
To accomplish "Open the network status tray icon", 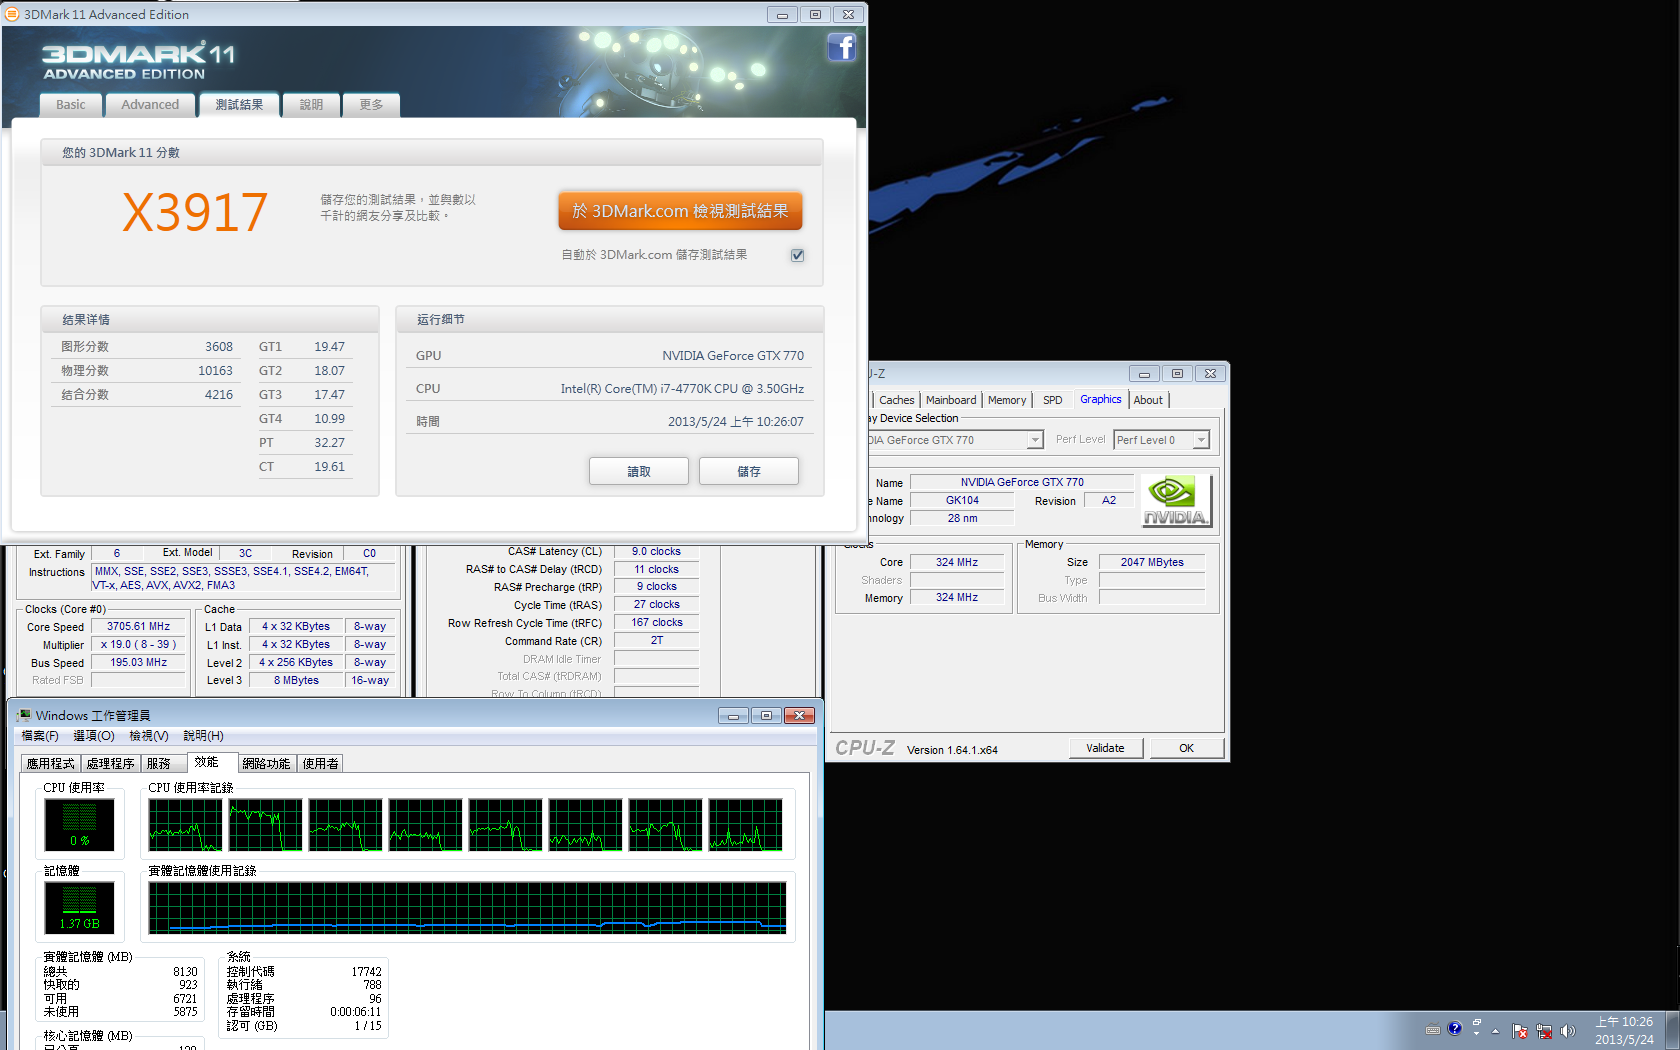I will [1544, 1031].
